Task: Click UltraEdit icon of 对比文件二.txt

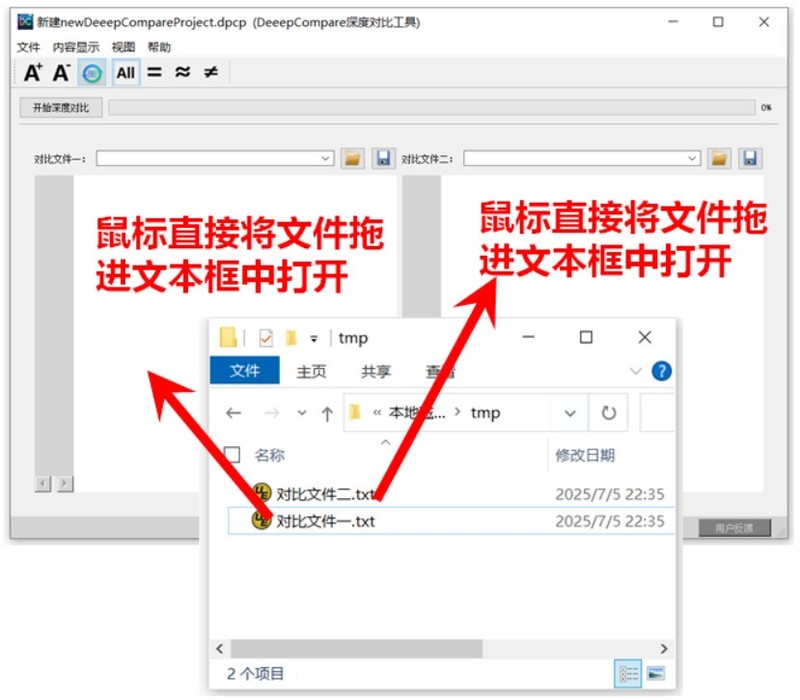Action: (262, 492)
